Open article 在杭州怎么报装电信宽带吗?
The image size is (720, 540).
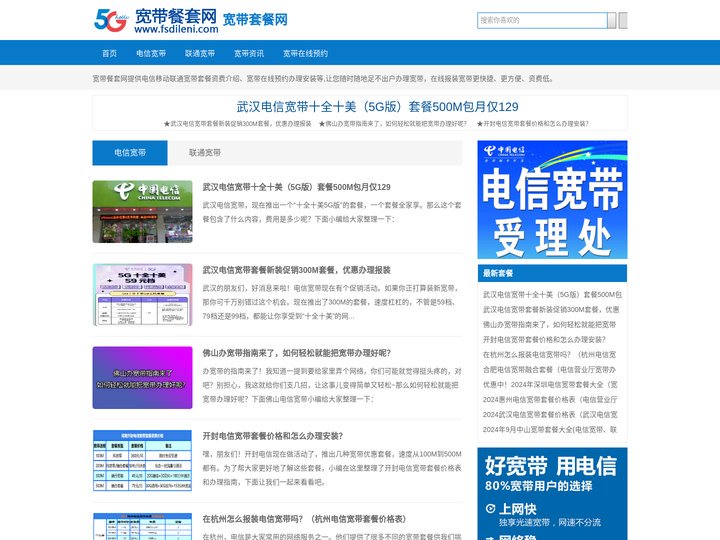pos(304,519)
